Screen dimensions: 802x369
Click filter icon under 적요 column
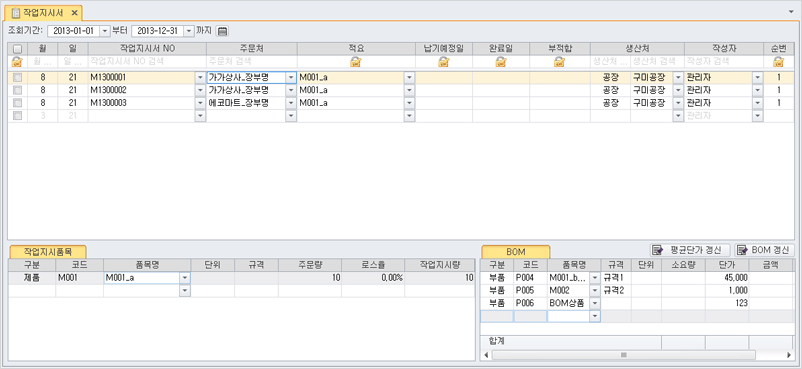(355, 62)
